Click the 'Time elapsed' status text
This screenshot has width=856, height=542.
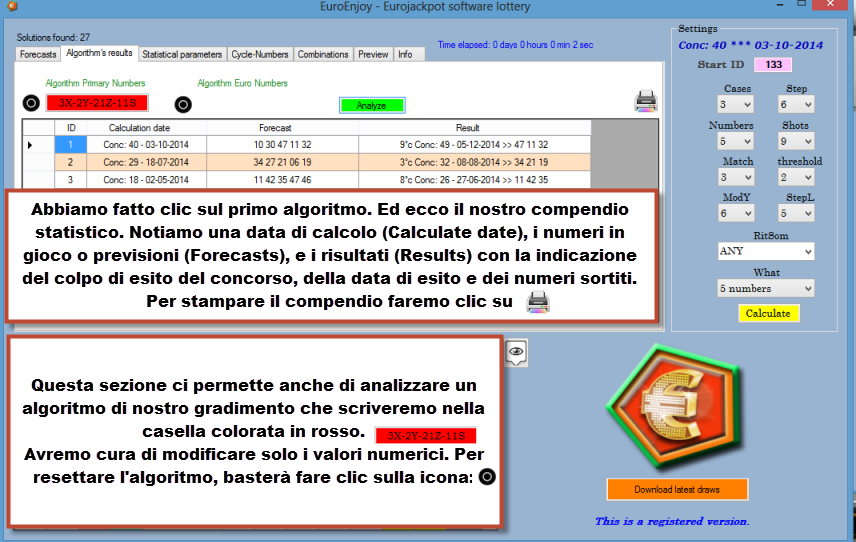pyautogui.click(x=515, y=45)
